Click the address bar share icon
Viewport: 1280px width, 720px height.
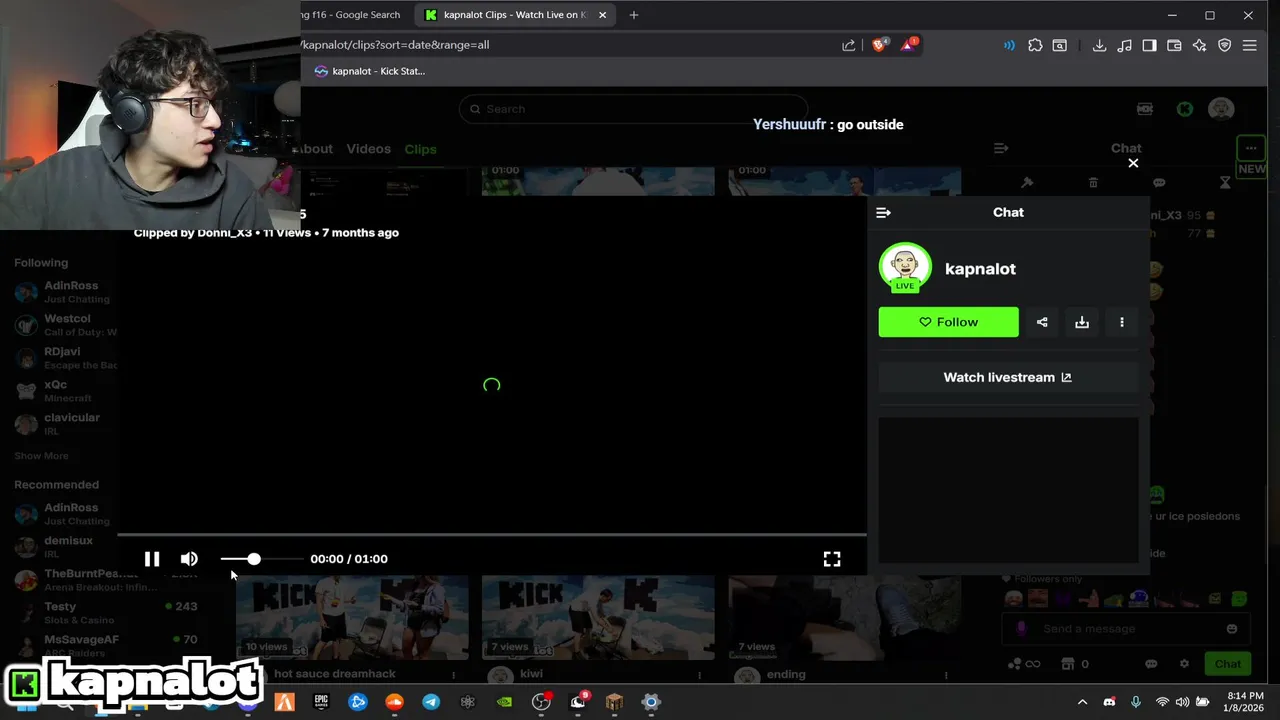[849, 45]
